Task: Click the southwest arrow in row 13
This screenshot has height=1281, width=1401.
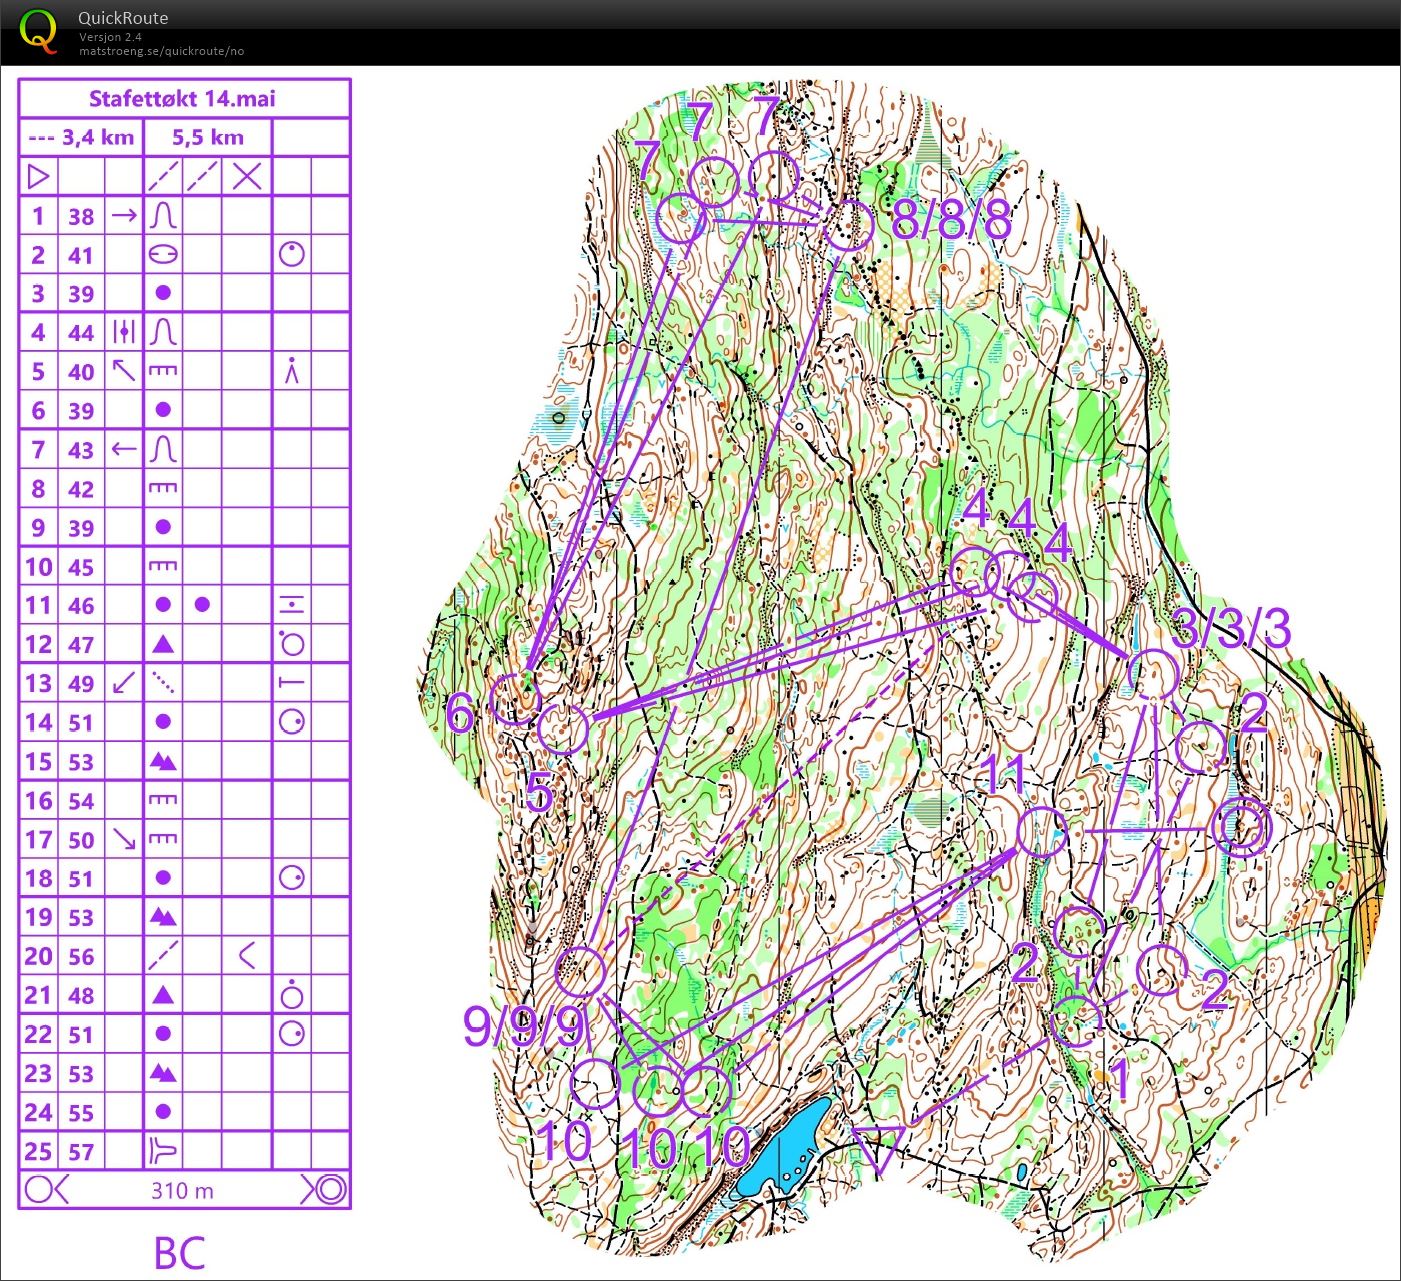Action: pos(124,683)
